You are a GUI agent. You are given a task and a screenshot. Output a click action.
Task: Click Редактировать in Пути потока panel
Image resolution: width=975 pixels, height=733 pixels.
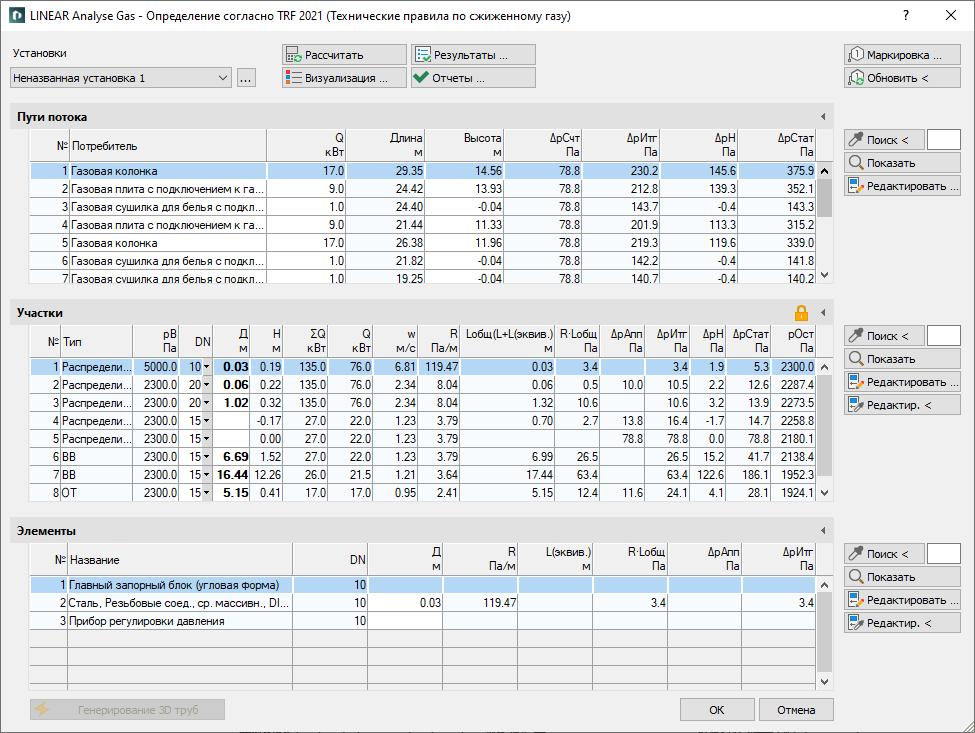point(902,186)
